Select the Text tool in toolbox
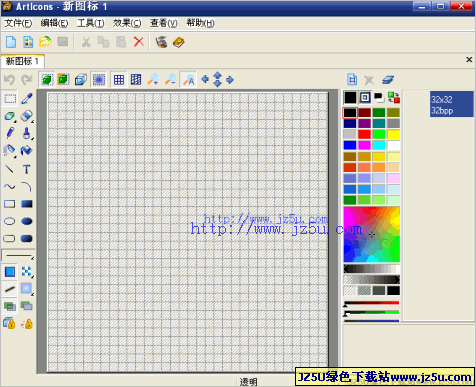The image size is (476, 387). pos(27,169)
